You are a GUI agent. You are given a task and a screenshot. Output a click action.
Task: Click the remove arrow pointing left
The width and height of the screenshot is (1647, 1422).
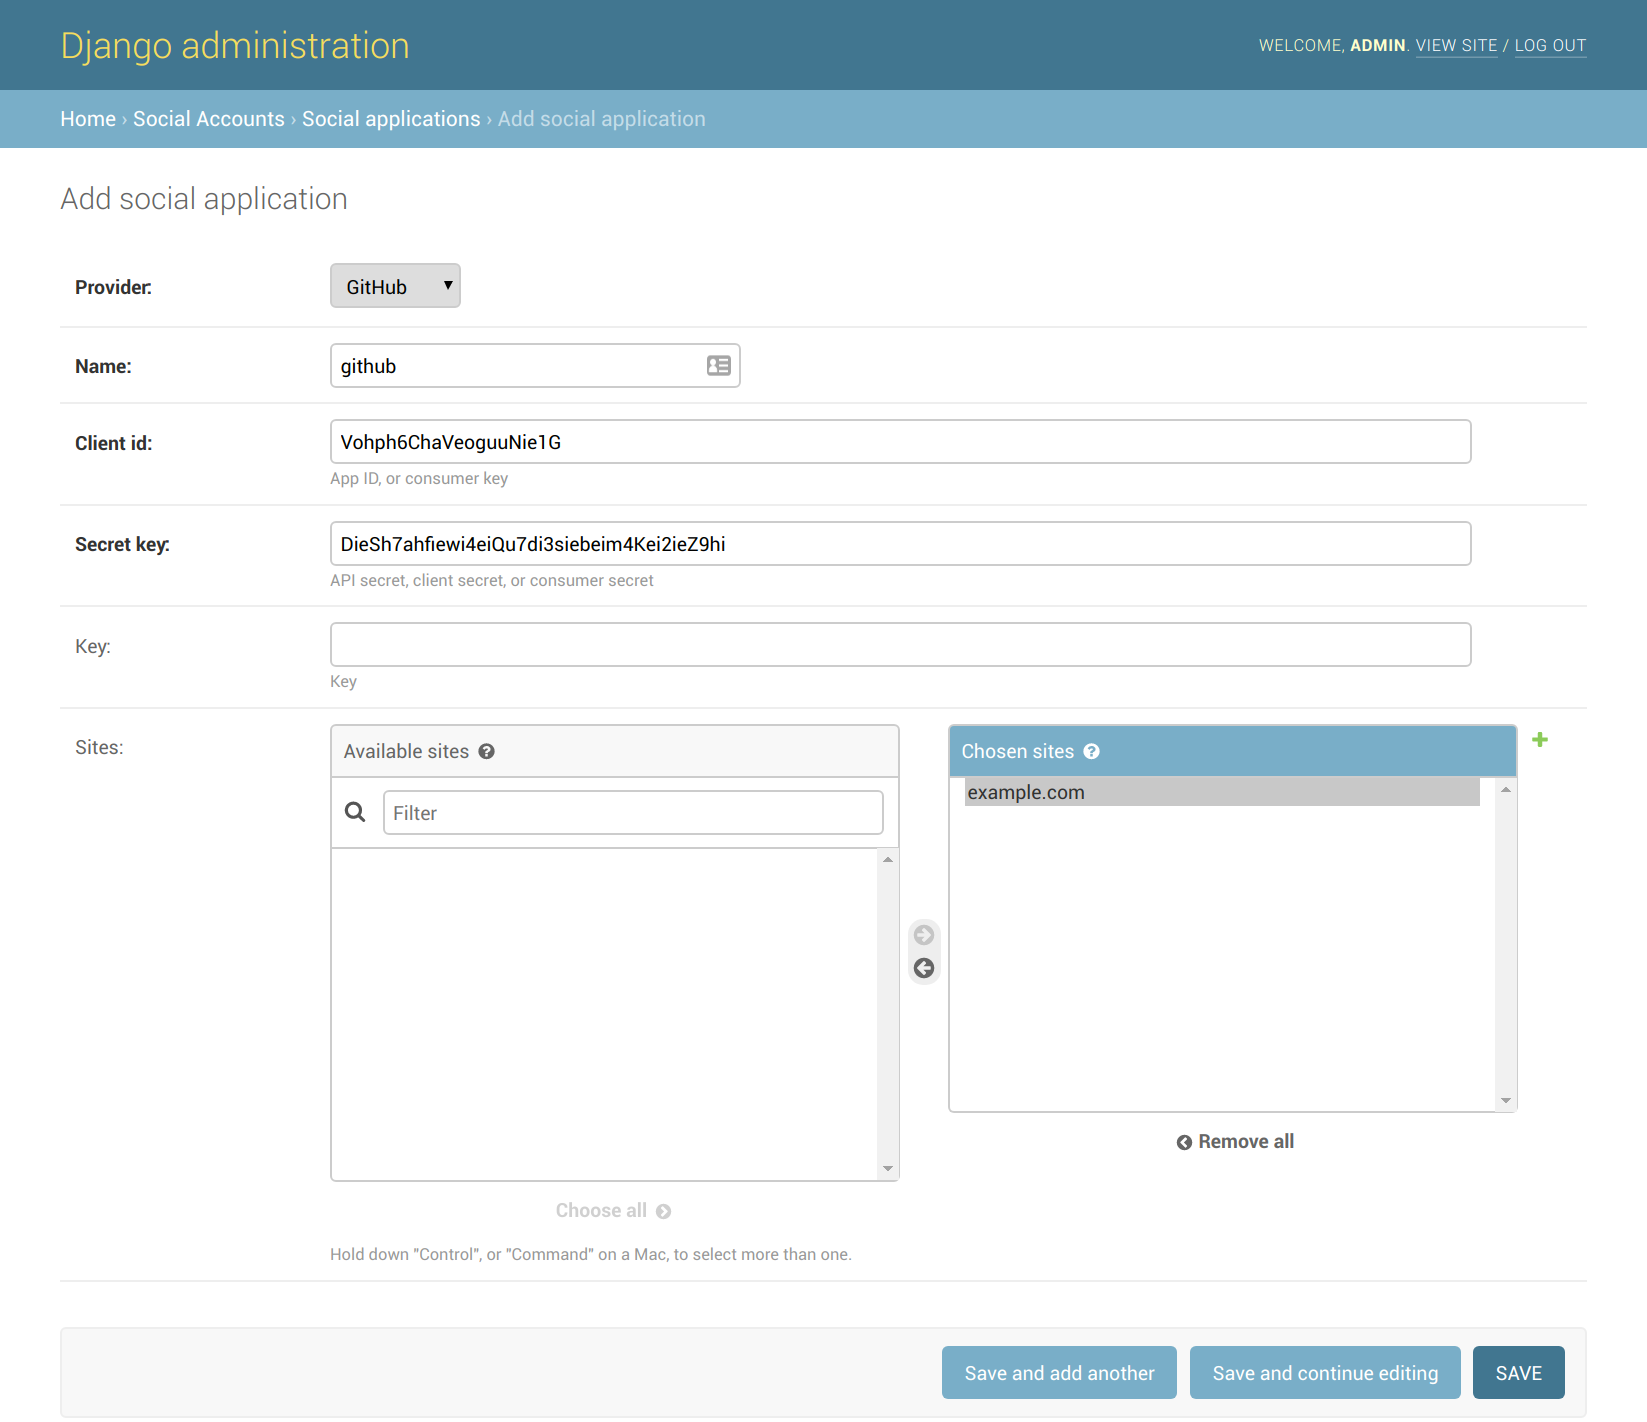pos(924,968)
